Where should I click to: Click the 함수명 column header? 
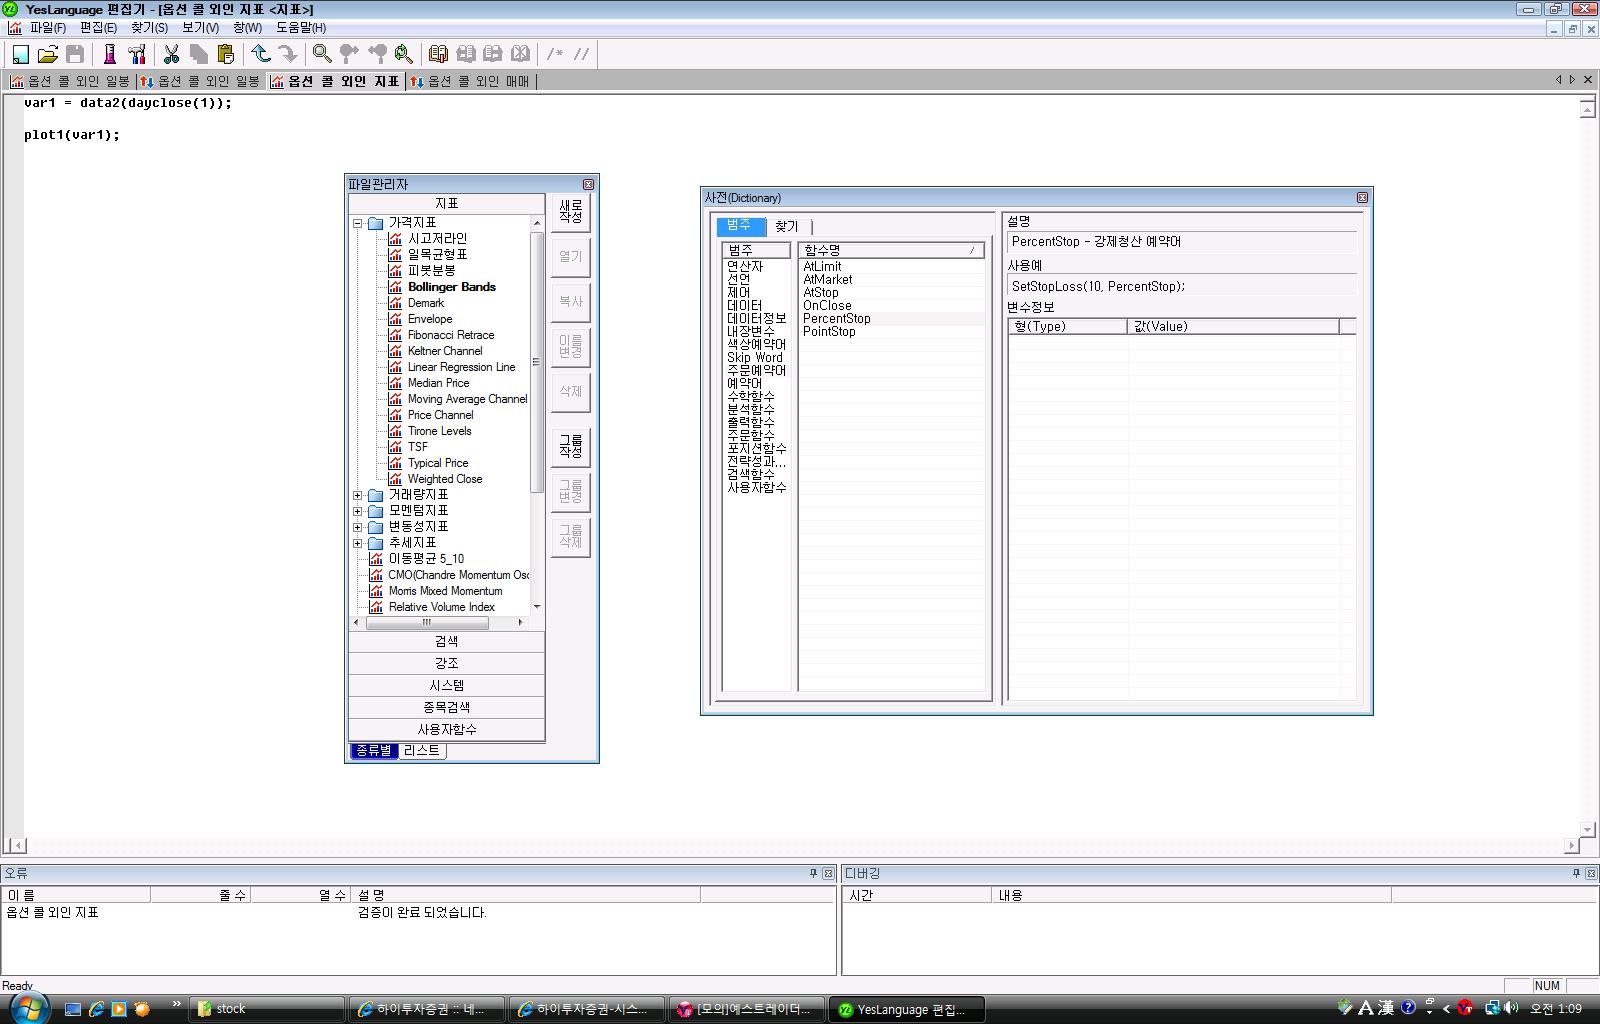[891, 250]
